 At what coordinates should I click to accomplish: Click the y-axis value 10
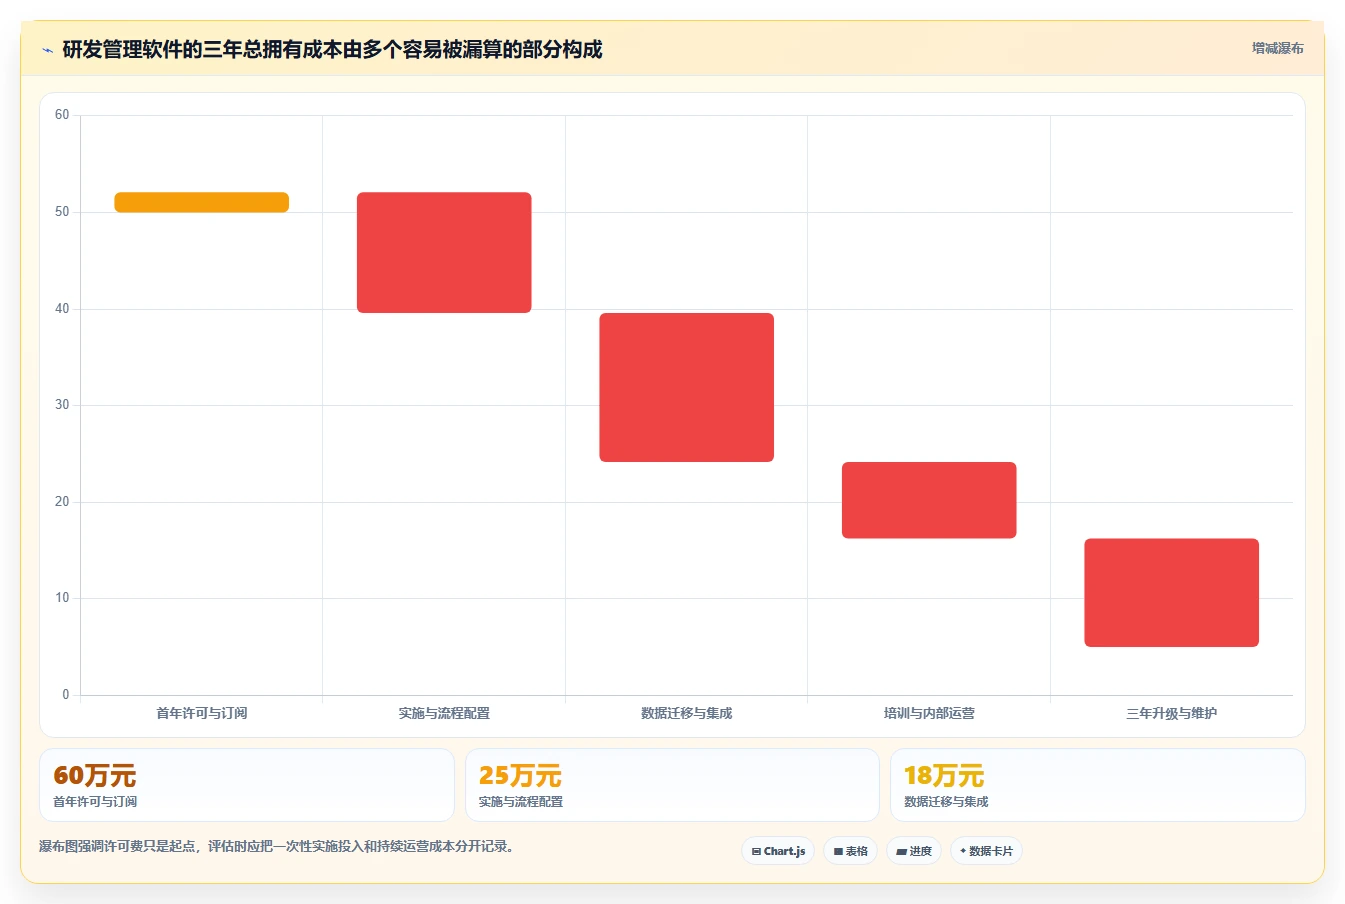[62, 598]
